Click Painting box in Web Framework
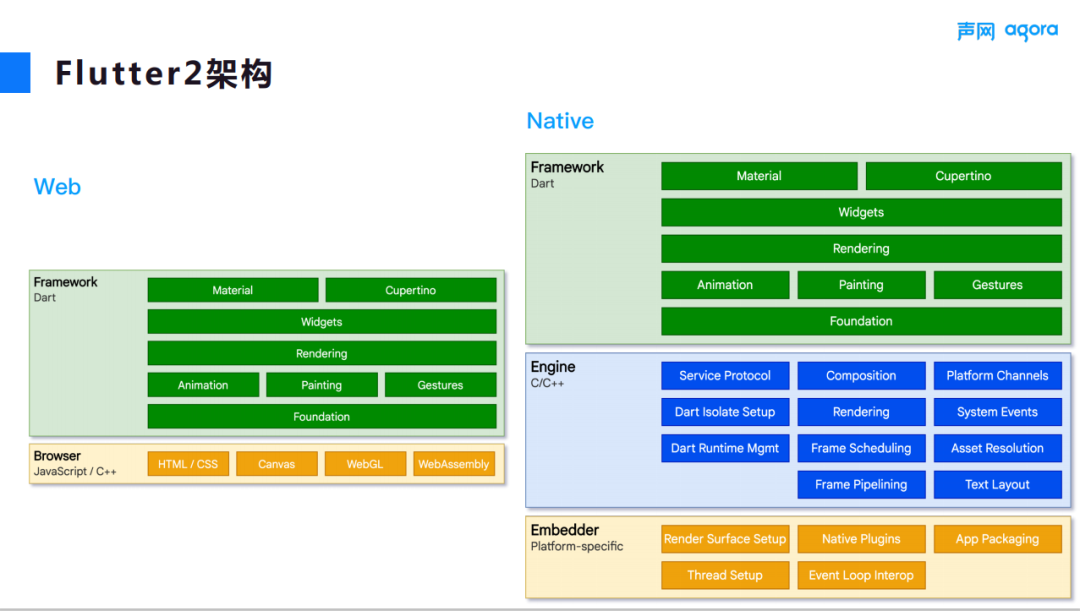 (322, 385)
